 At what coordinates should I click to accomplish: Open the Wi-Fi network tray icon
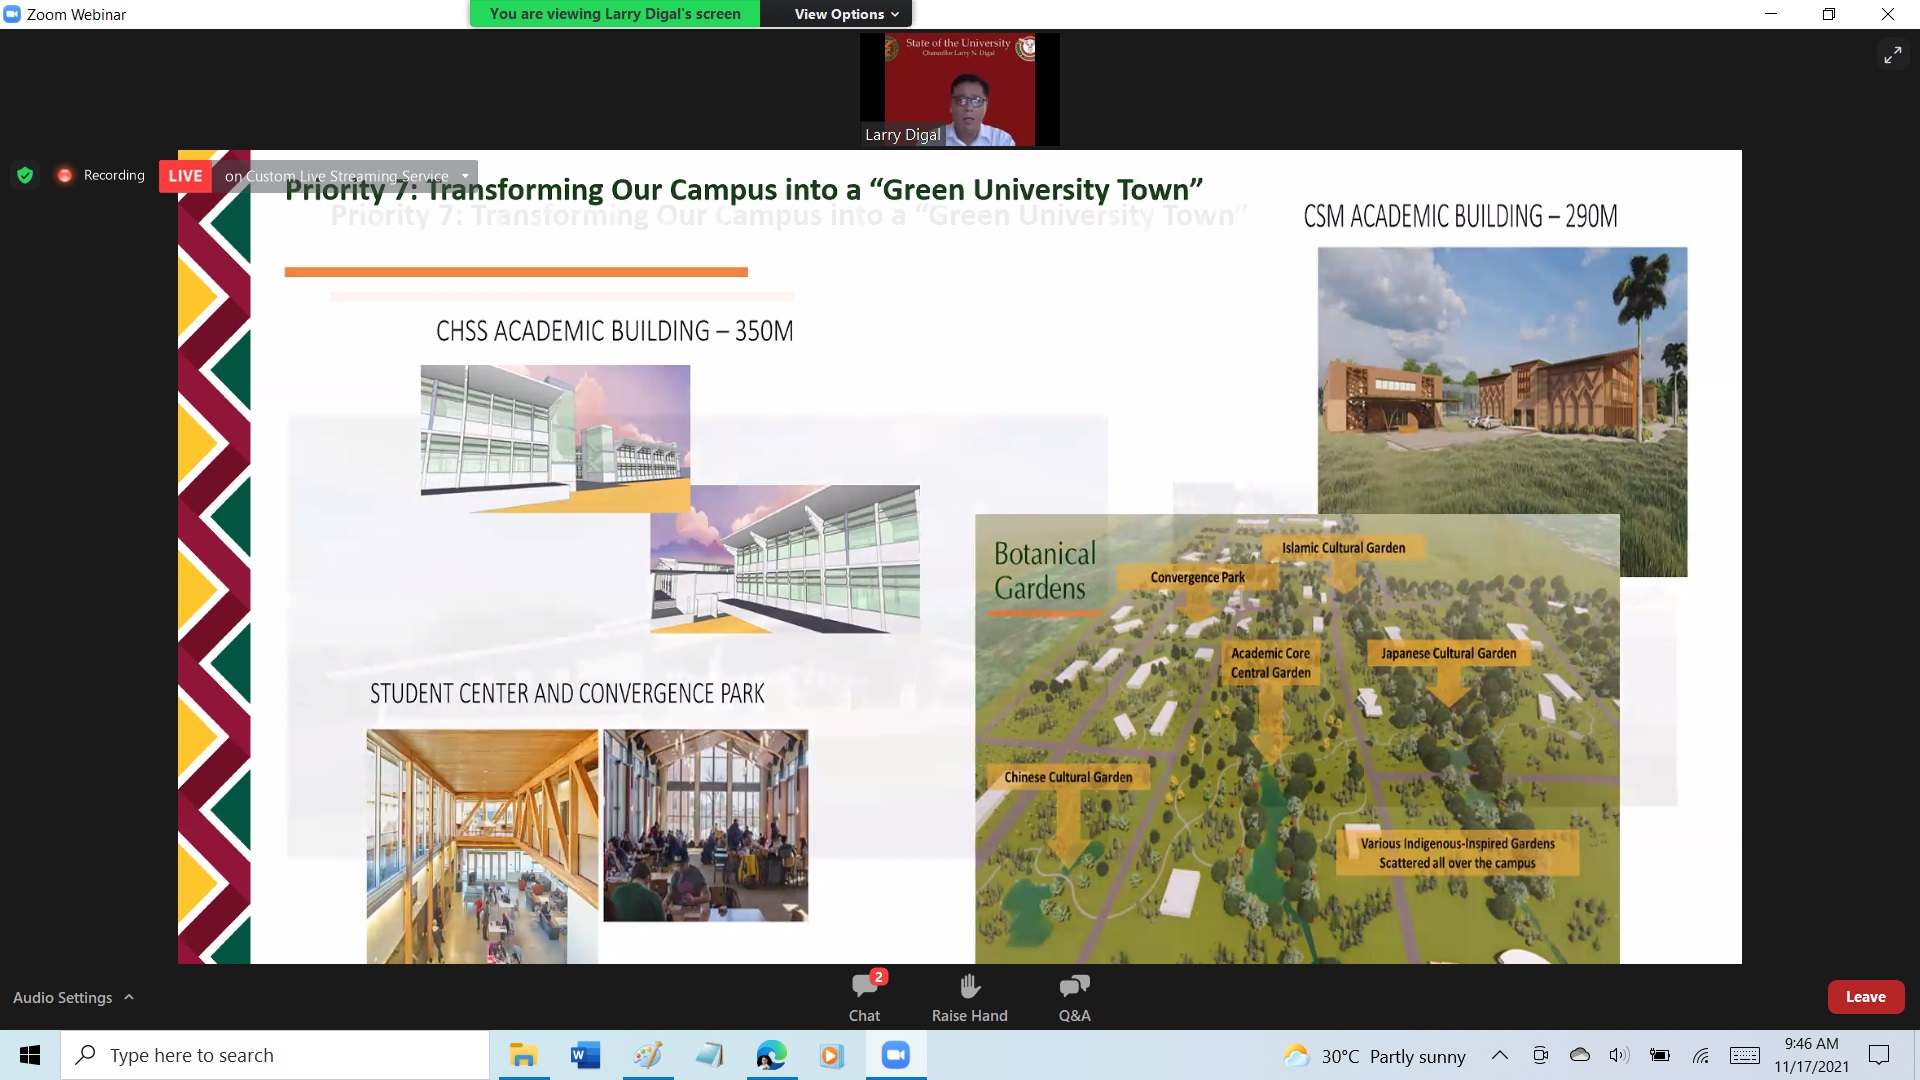pos(1701,1055)
